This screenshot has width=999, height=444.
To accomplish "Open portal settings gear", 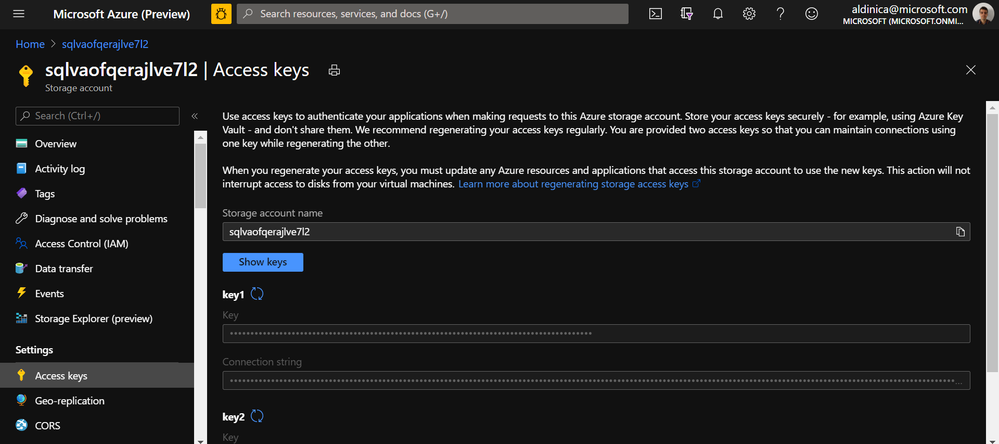I will [x=749, y=14].
